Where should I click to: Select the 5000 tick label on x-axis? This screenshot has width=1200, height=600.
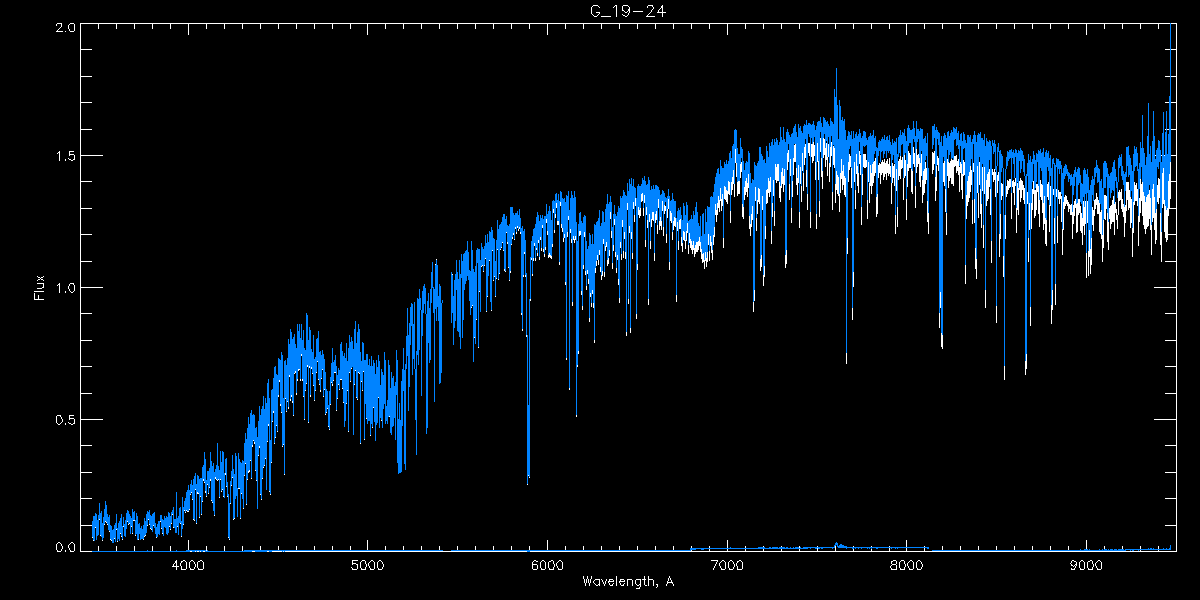pyautogui.click(x=367, y=565)
